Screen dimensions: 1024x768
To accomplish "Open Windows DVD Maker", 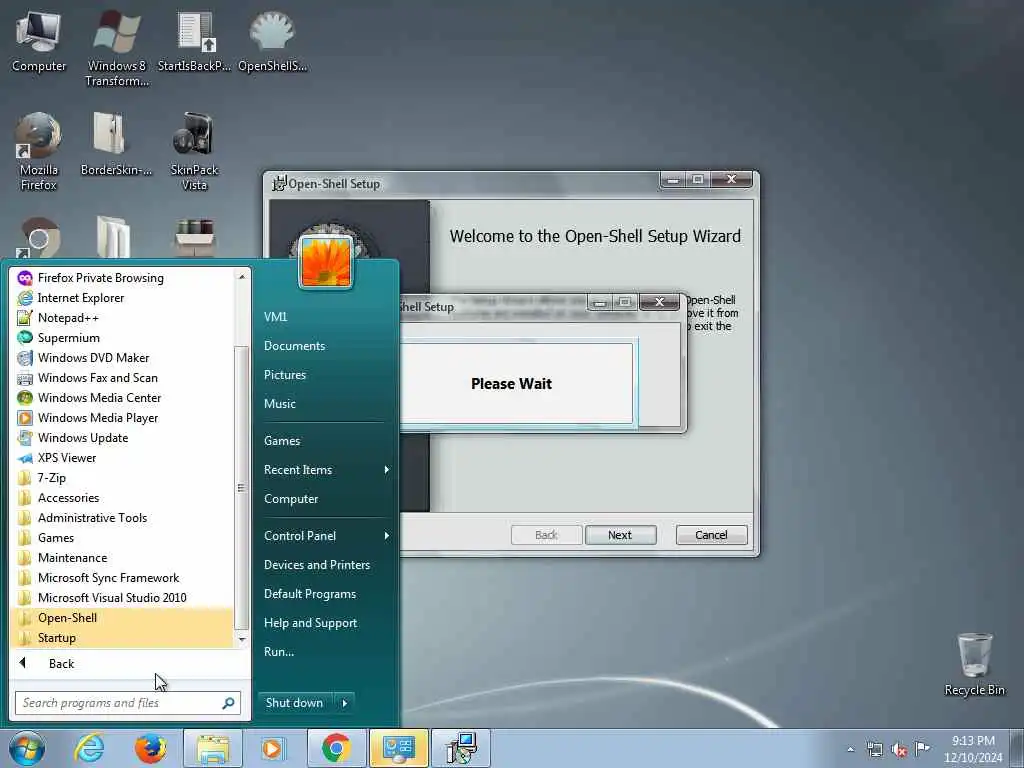I will pyautogui.click(x=122, y=358).
